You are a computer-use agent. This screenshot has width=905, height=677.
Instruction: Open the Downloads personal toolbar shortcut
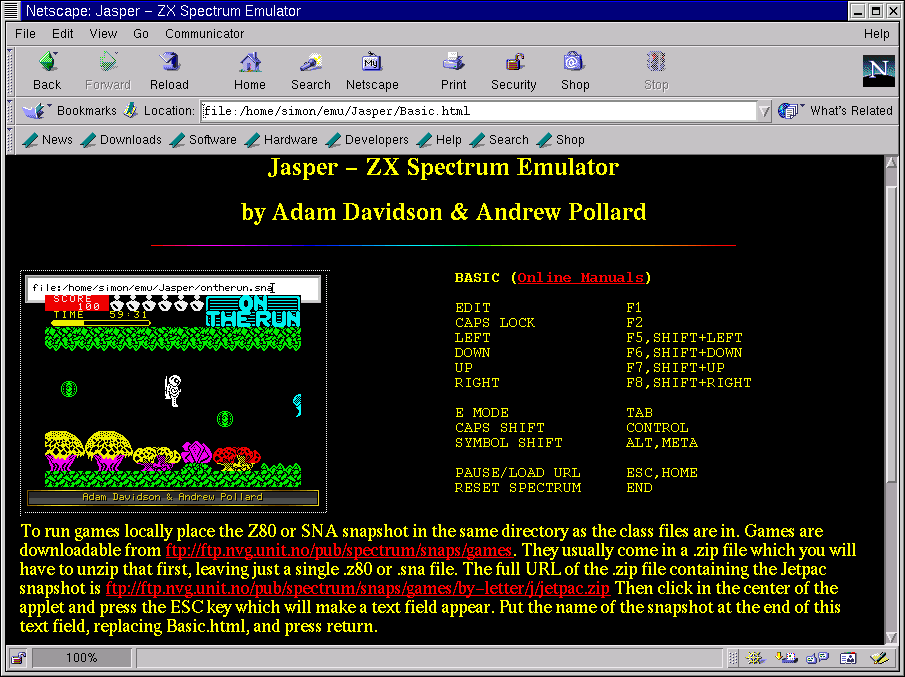pyautogui.click(x=121, y=140)
